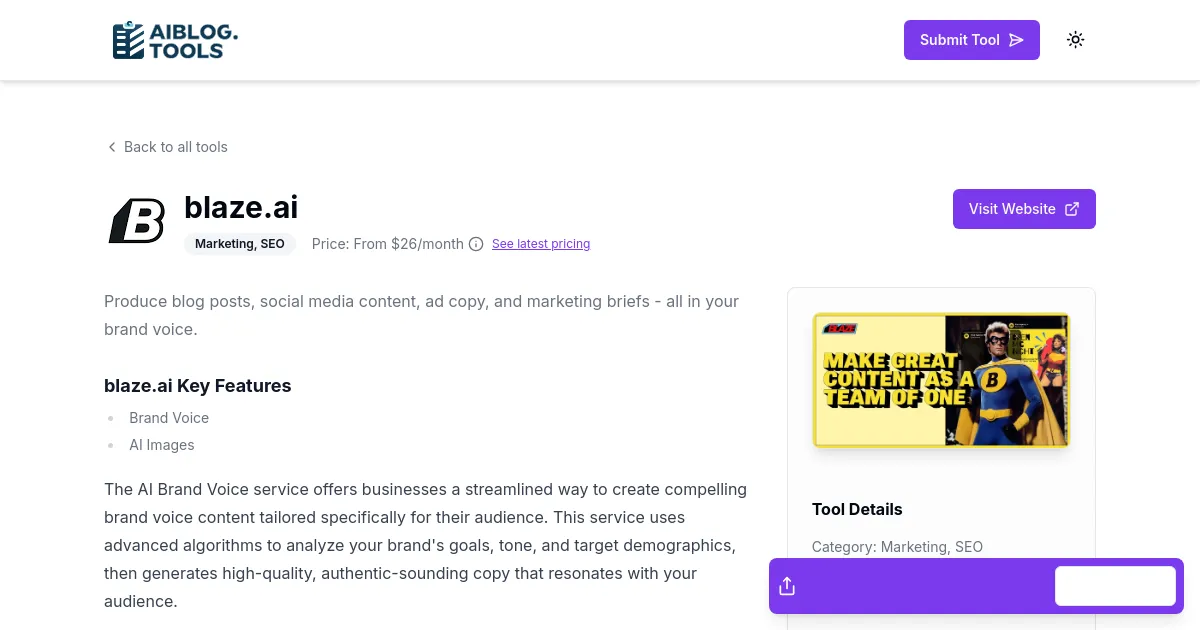1200x630 pixels.
Task: Click the blaze.ai title heading
Action: (241, 207)
